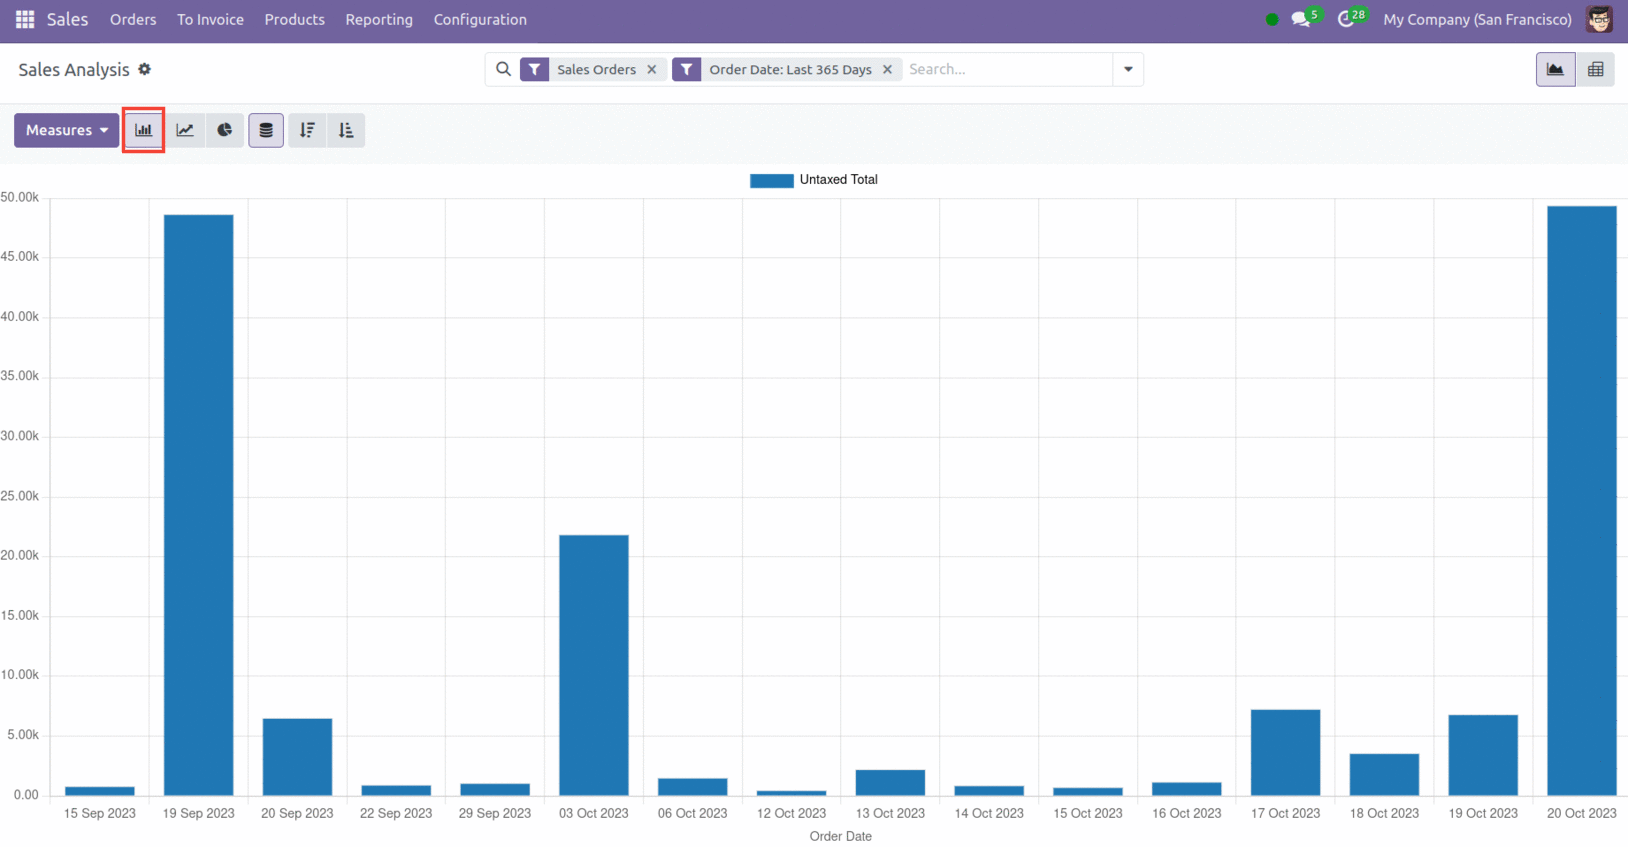The height and width of the screenshot is (847, 1628).
Task: Open the Configuration menu
Action: tap(480, 19)
